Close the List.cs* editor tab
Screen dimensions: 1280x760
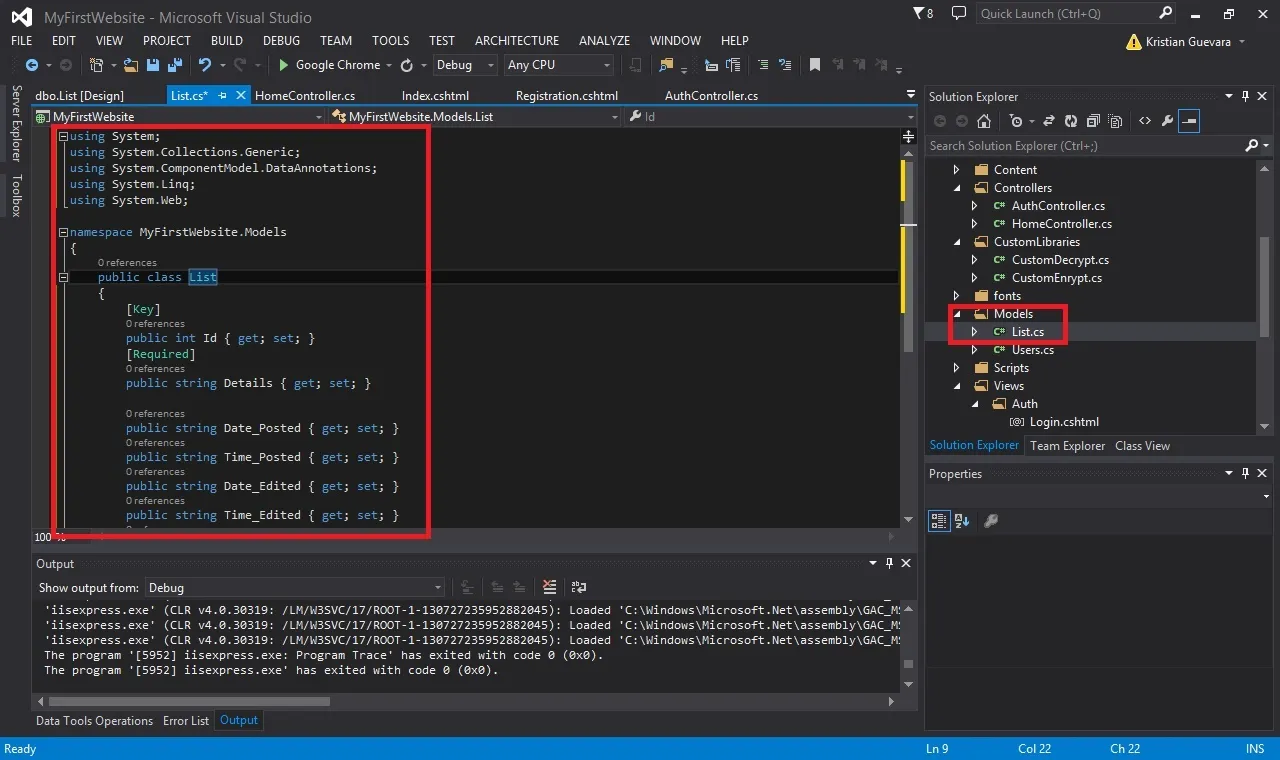click(239, 96)
